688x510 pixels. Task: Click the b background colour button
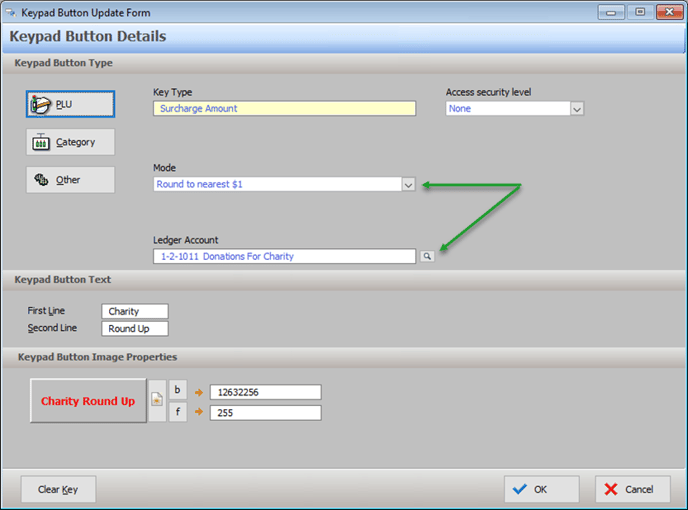(x=178, y=390)
